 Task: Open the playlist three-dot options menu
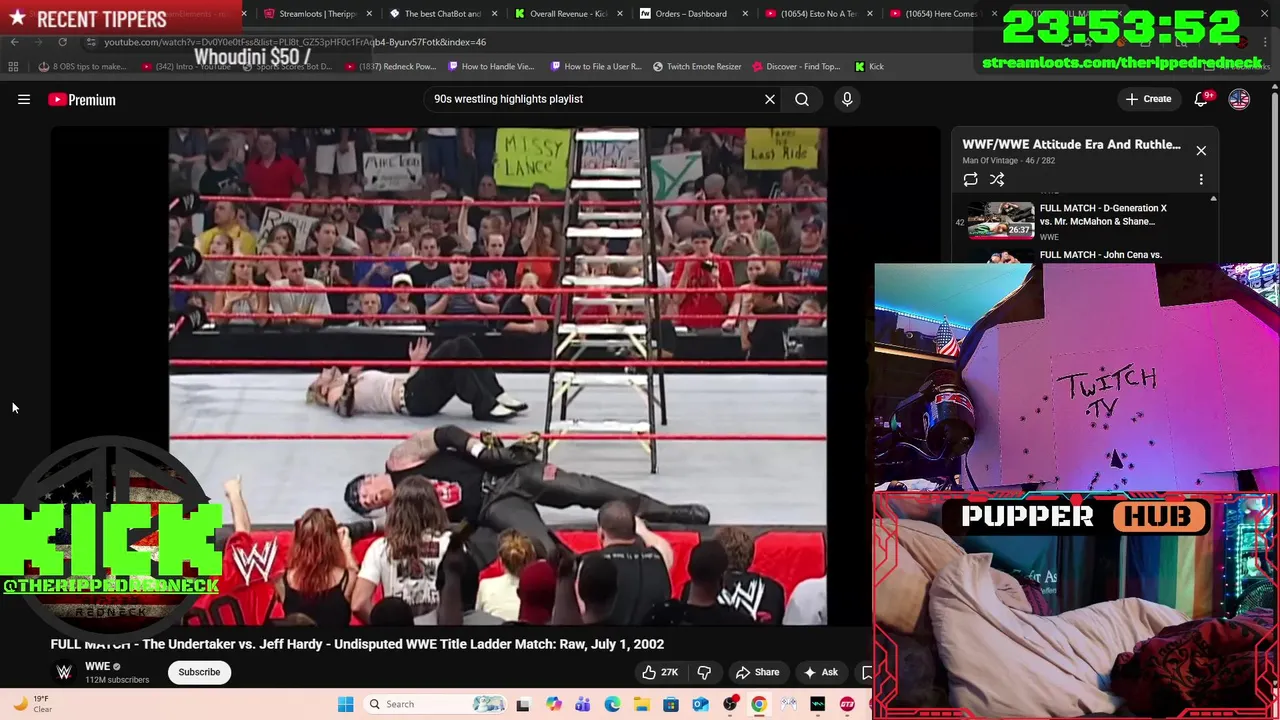1201,179
